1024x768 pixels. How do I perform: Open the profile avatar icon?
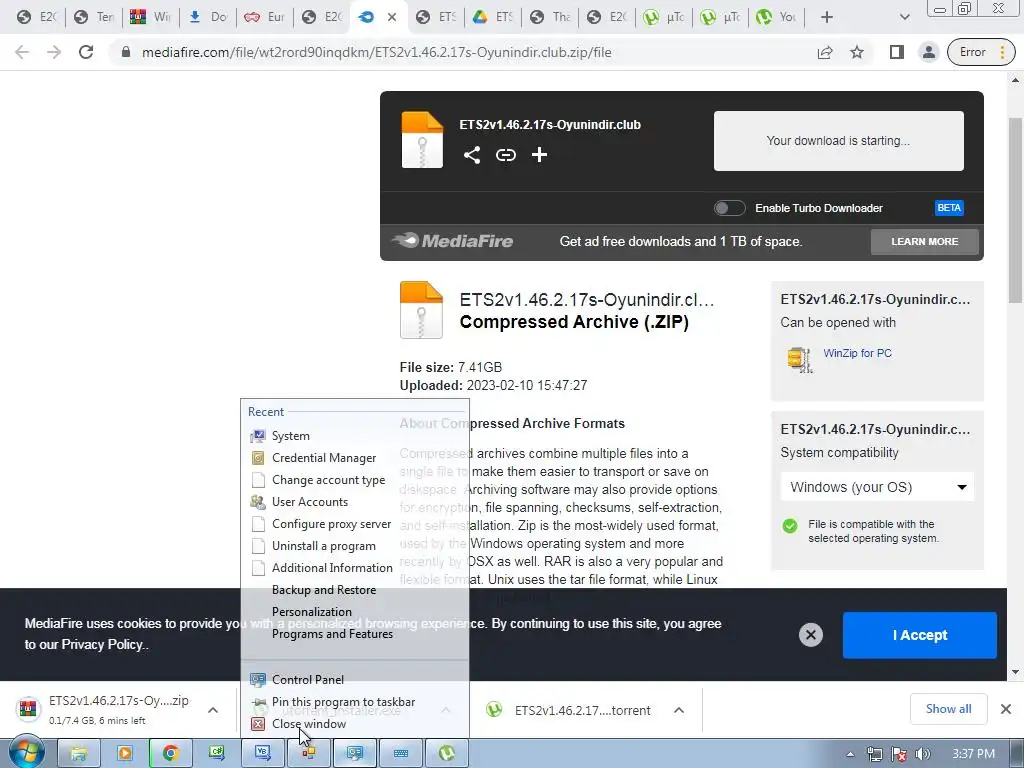(x=928, y=52)
